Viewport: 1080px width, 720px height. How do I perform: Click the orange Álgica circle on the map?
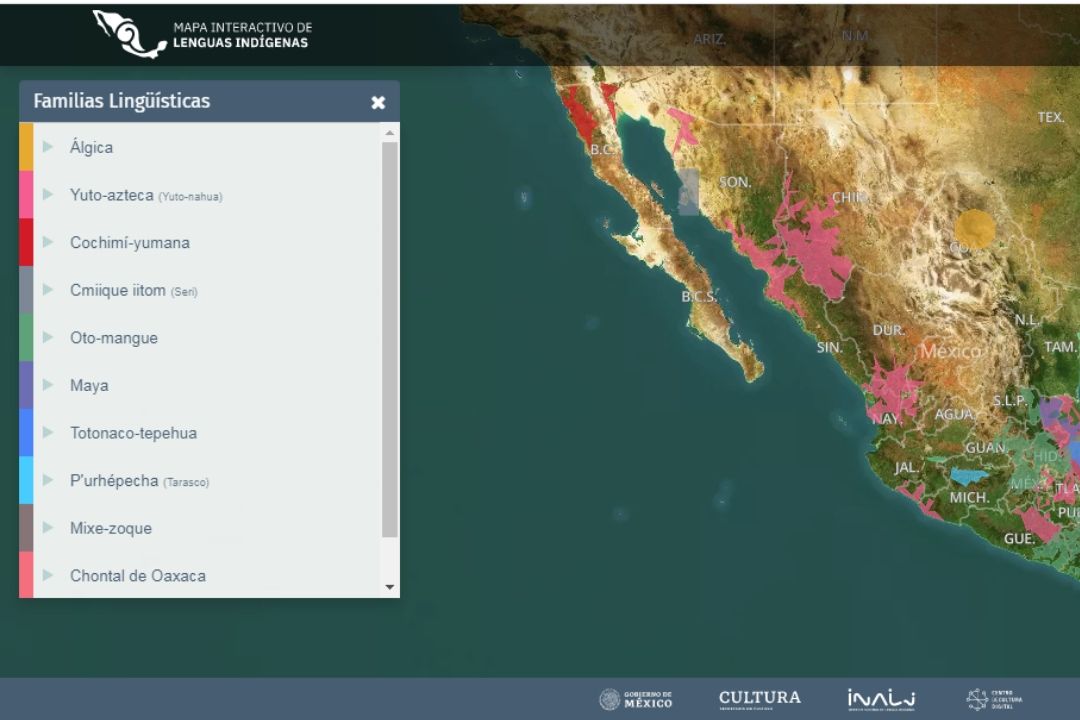(x=975, y=229)
